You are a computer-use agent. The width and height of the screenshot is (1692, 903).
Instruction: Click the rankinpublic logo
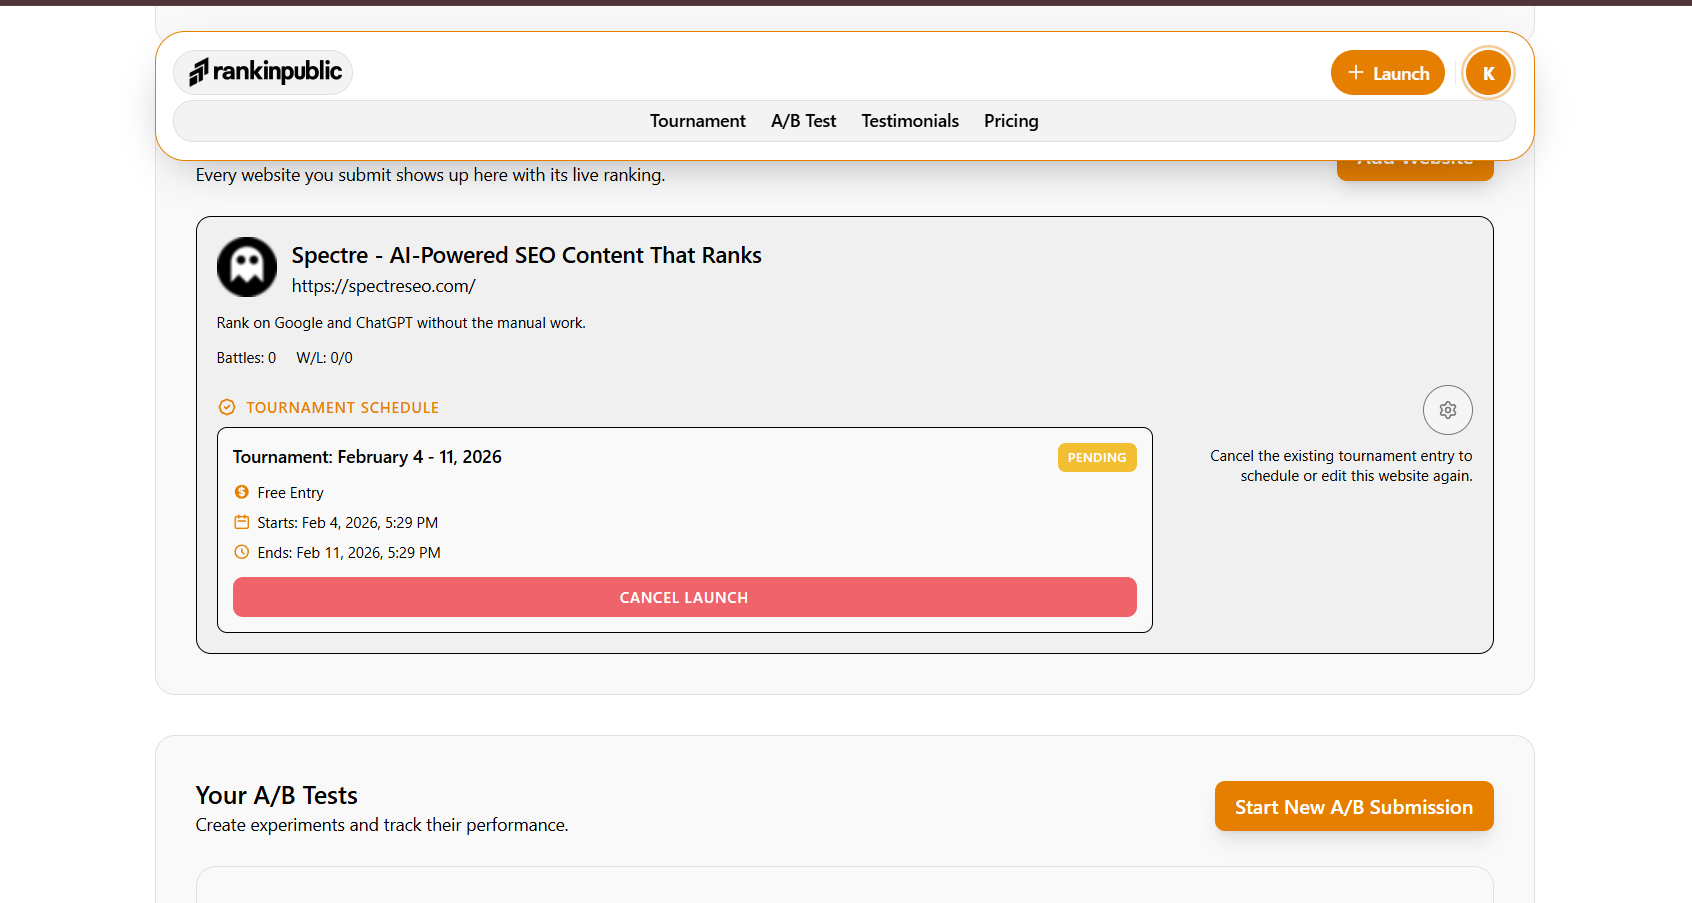click(x=264, y=72)
